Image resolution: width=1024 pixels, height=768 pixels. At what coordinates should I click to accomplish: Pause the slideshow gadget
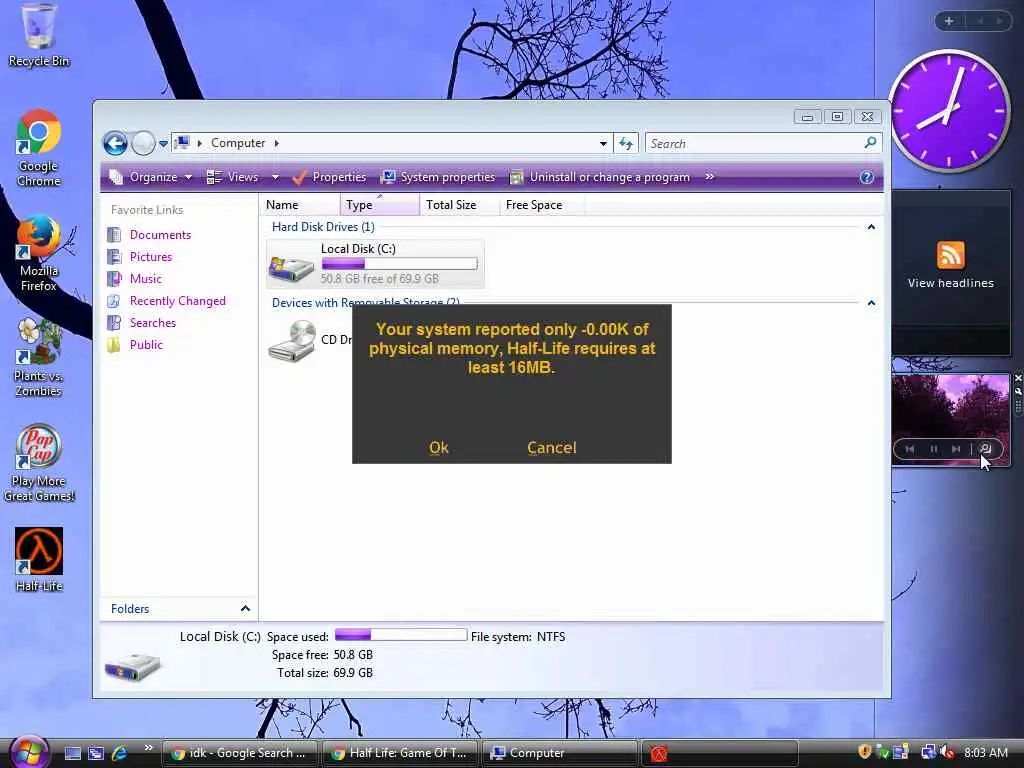tap(933, 449)
